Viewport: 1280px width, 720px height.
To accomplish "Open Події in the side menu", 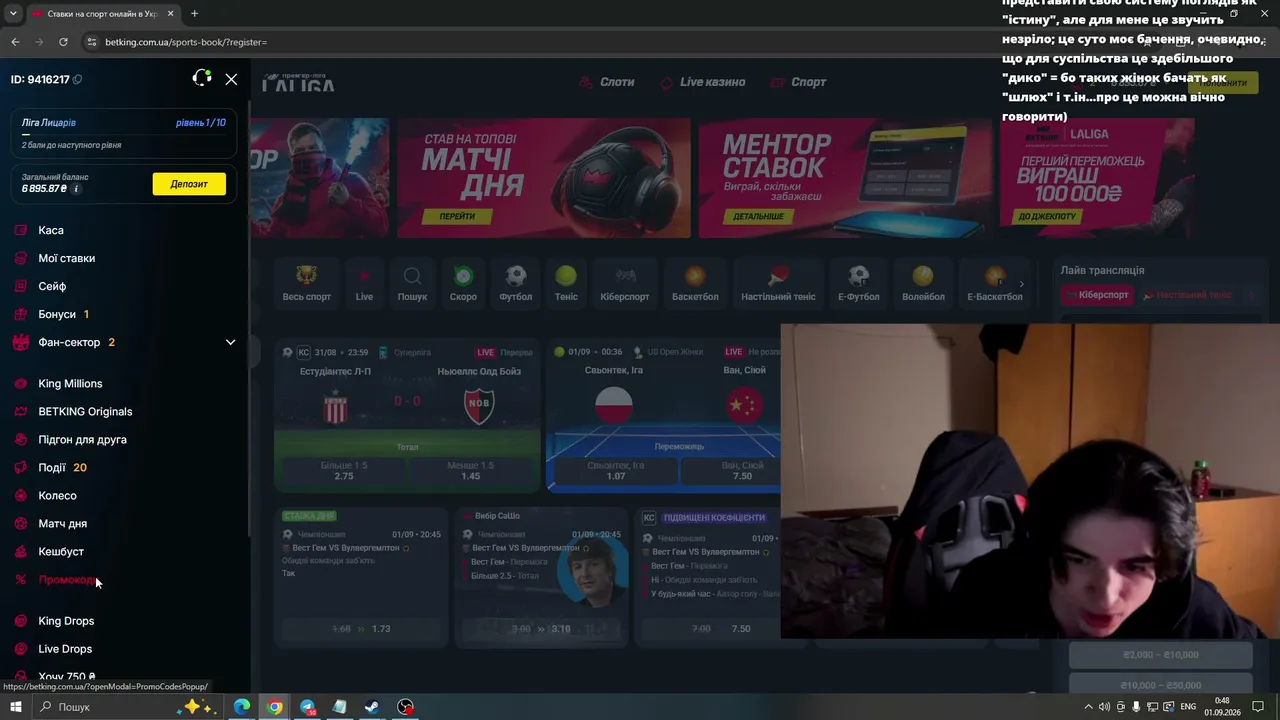I will (x=52, y=467).
